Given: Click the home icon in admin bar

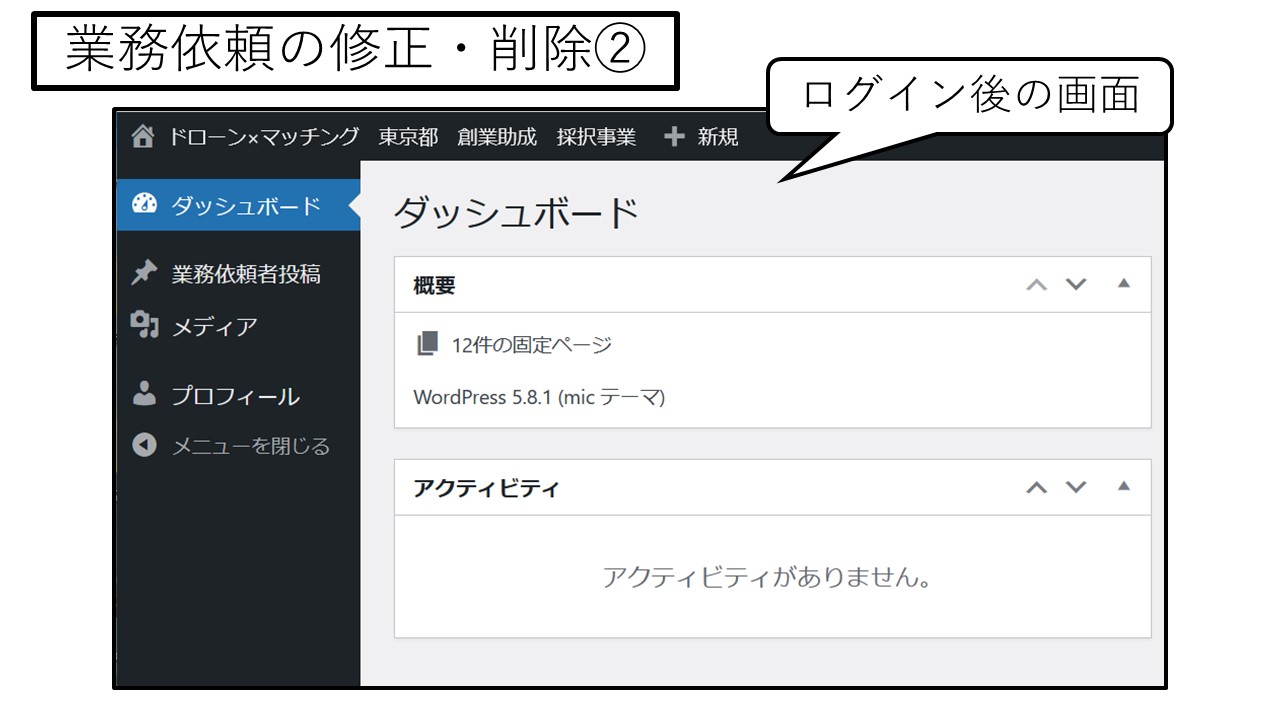Looking at the screenshot, I should click(x=143, y=137).
